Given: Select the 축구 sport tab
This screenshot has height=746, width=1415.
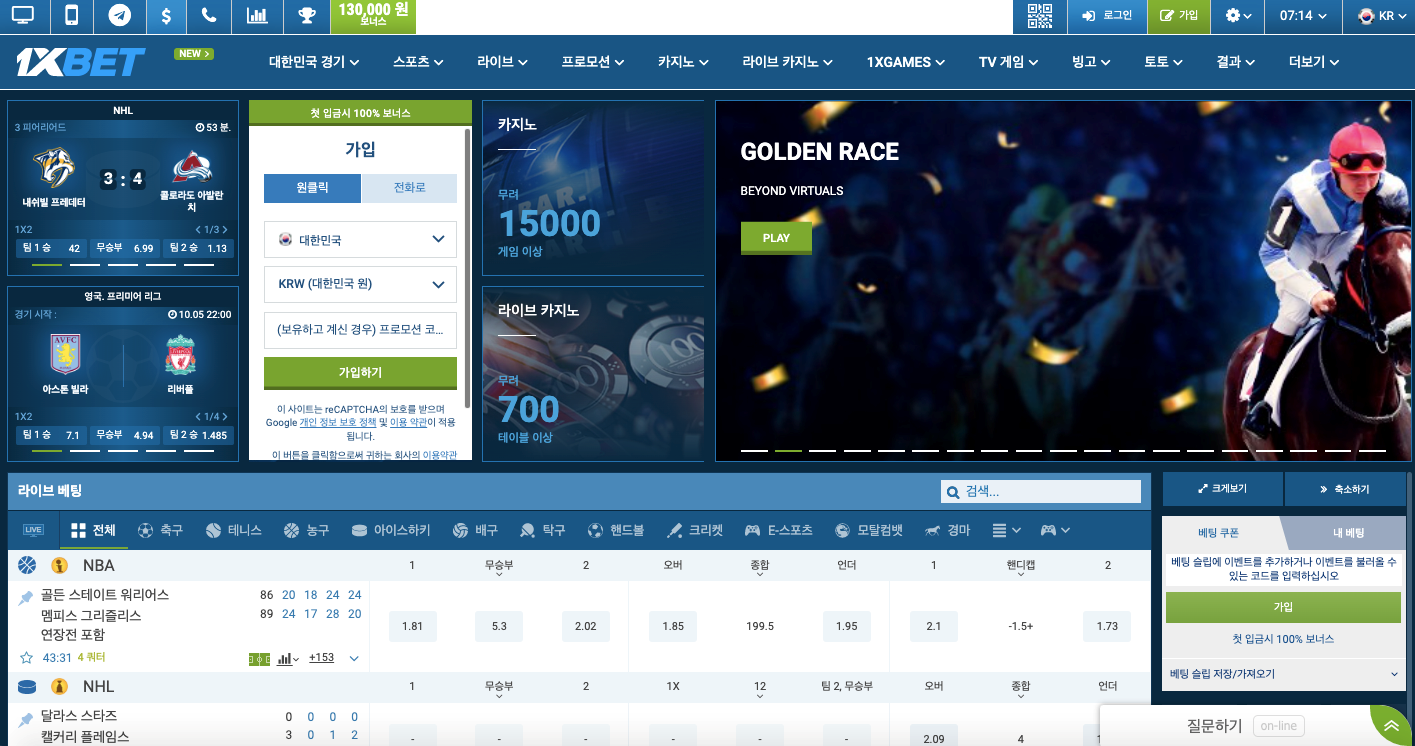Looking at the screenshot, I should [160, 530].
